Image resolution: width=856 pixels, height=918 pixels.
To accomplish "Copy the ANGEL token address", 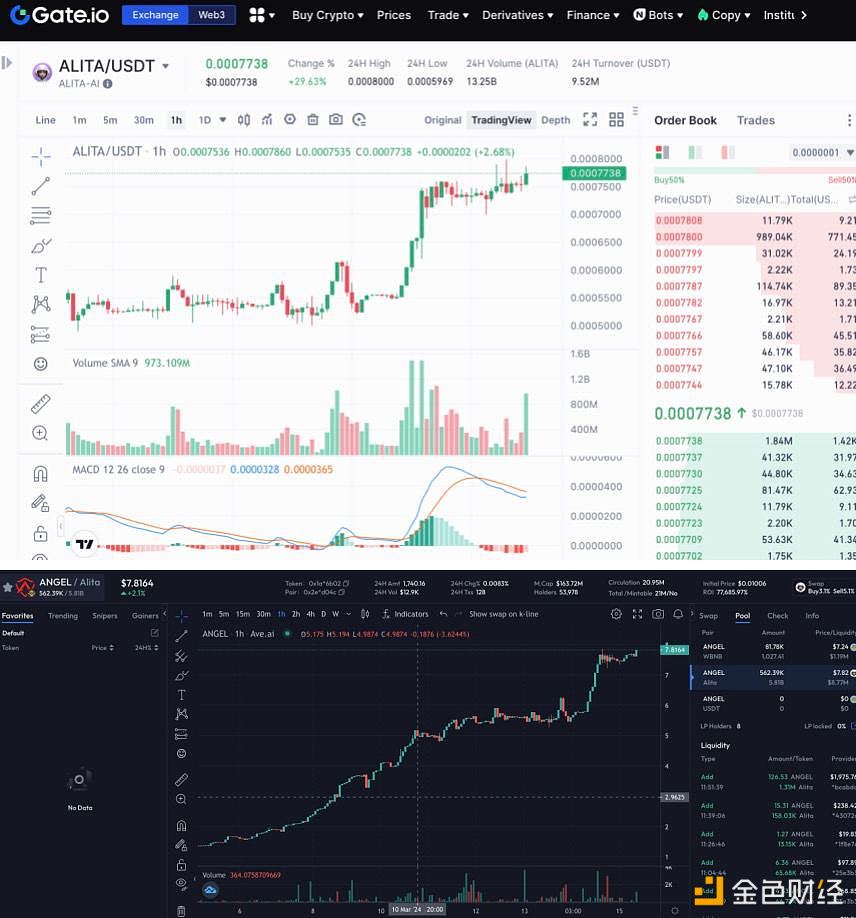I will click(x=346, y=583).
